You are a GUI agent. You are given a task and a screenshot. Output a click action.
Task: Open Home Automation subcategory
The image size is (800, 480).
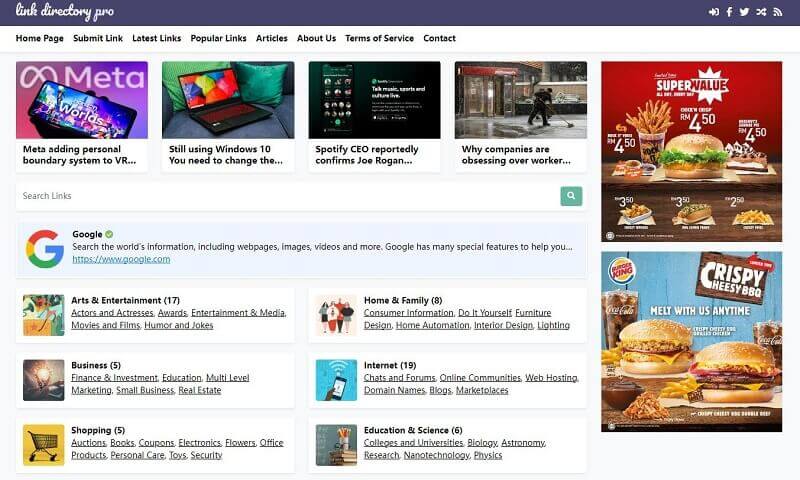(x=433, y=325)
